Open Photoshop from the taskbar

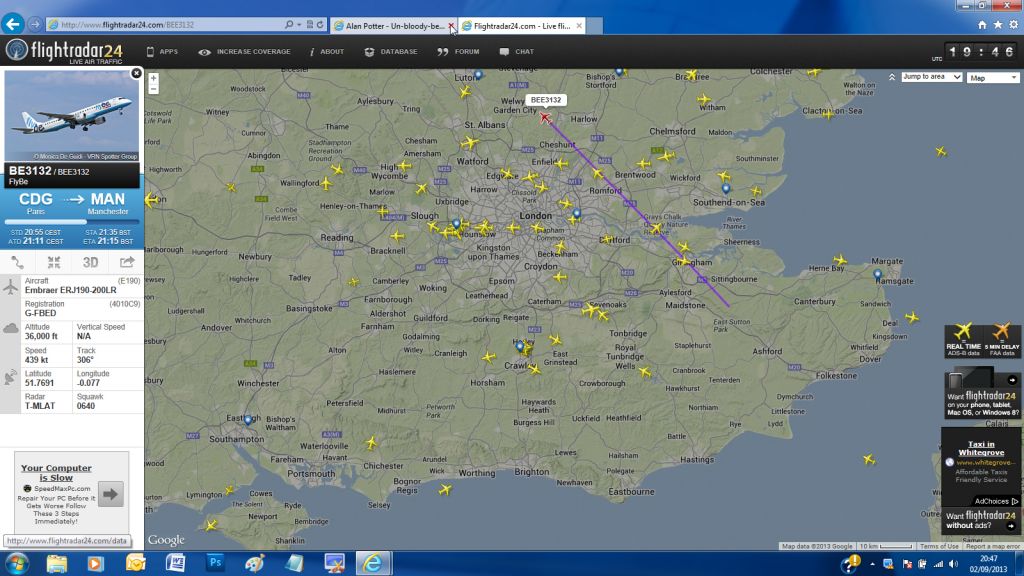tap(215, 563)
